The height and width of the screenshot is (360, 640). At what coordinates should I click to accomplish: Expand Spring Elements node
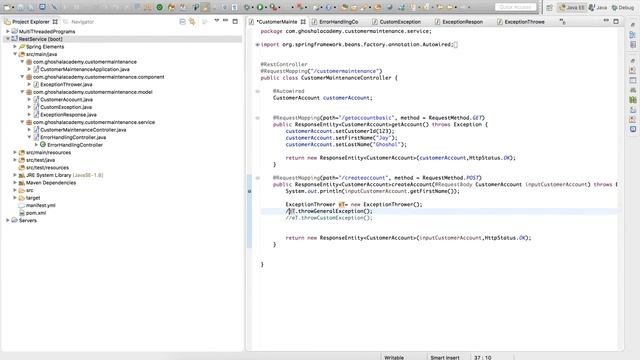(15, 47)
